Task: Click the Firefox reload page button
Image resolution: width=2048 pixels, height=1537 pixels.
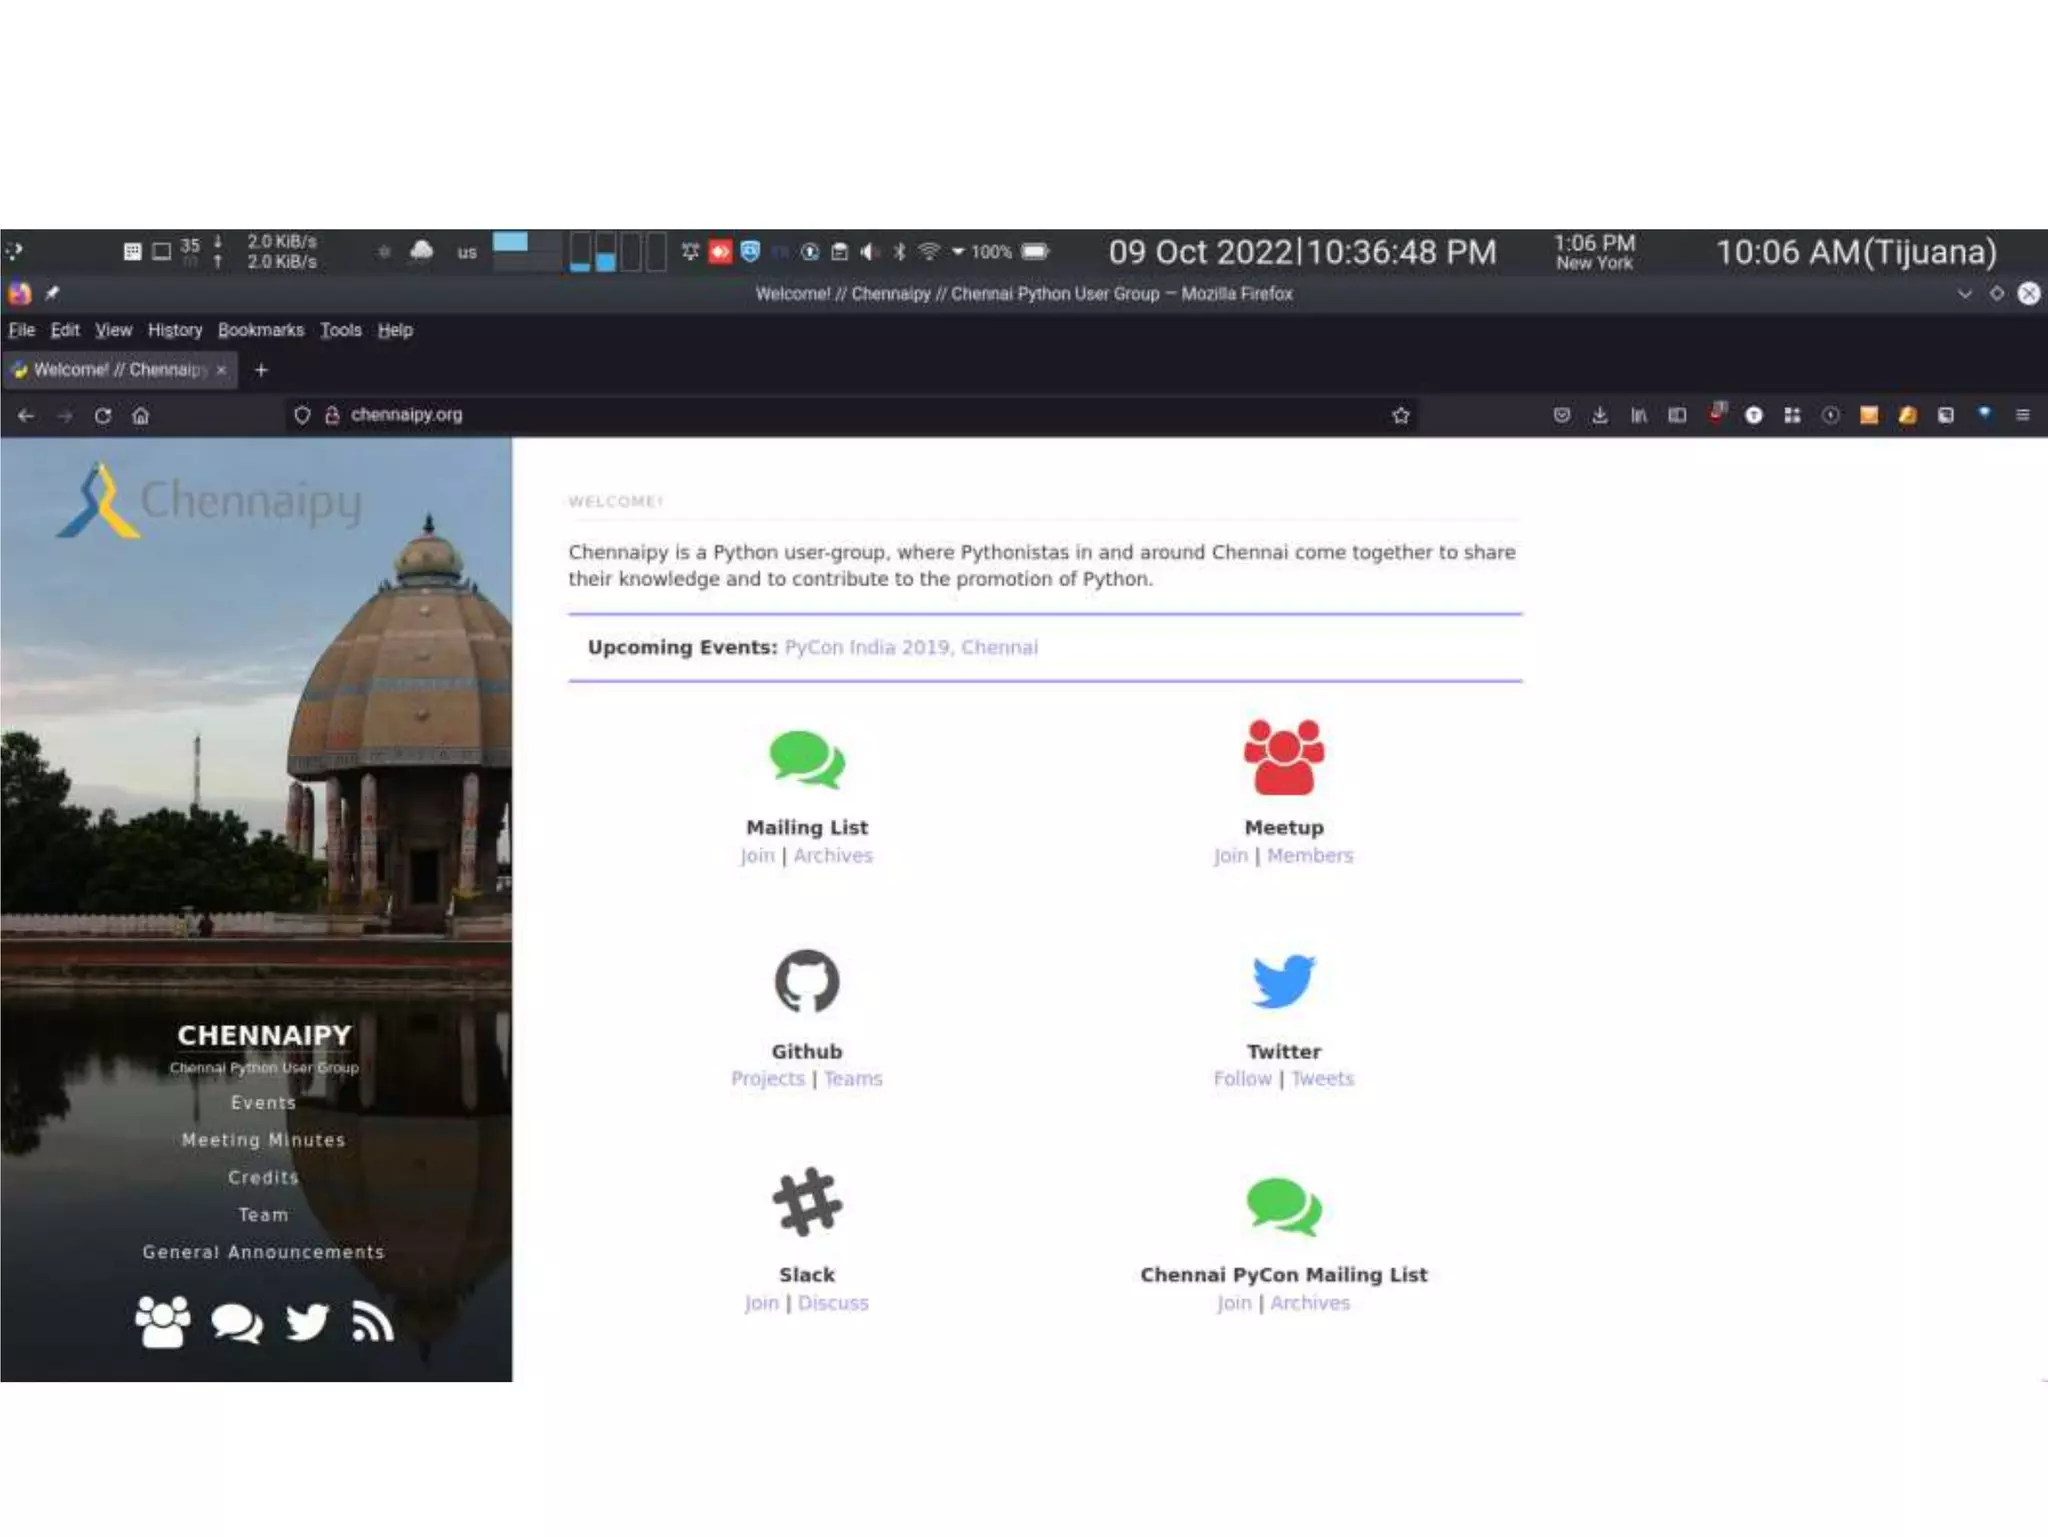Action: [x=102, y=415]
